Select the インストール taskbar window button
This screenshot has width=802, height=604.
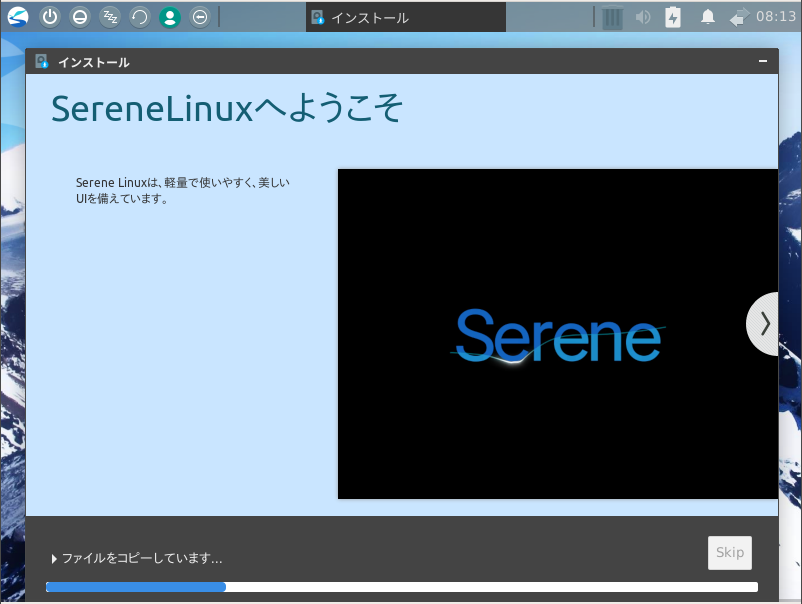pos(406,17)
